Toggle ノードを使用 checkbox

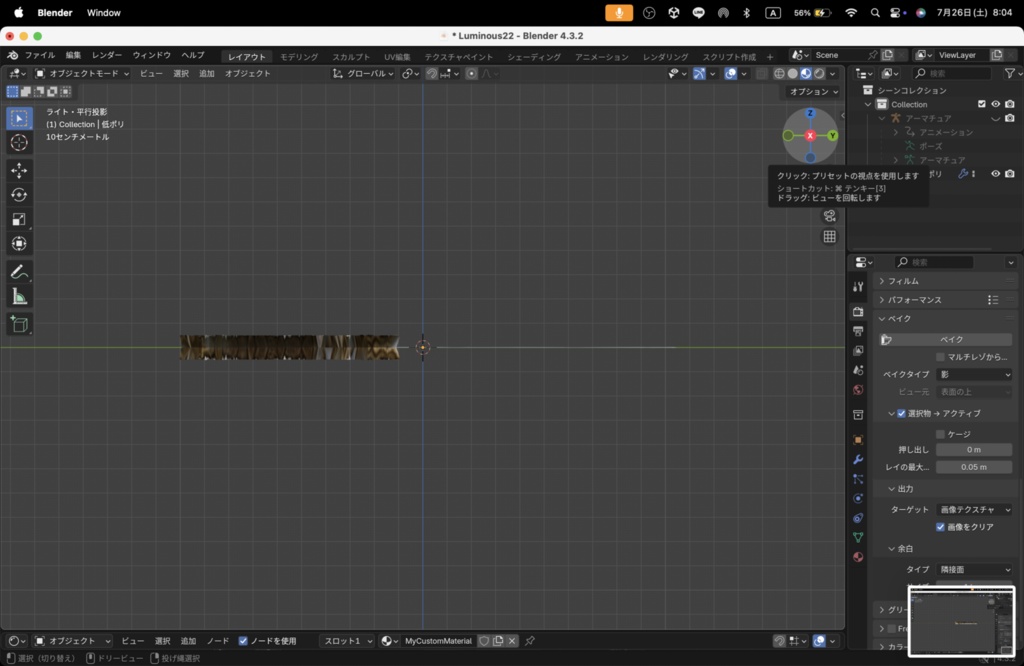243,641
